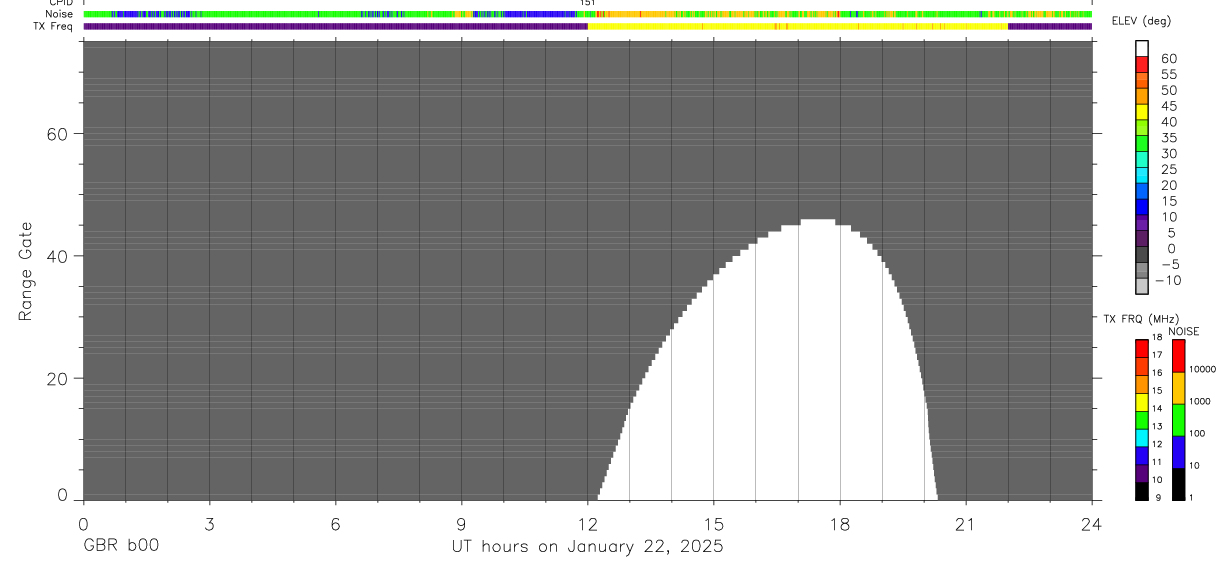Click the x-axis tick label '3'
Viewport: 1228px width, 567px height.
[x=209, y=524]
